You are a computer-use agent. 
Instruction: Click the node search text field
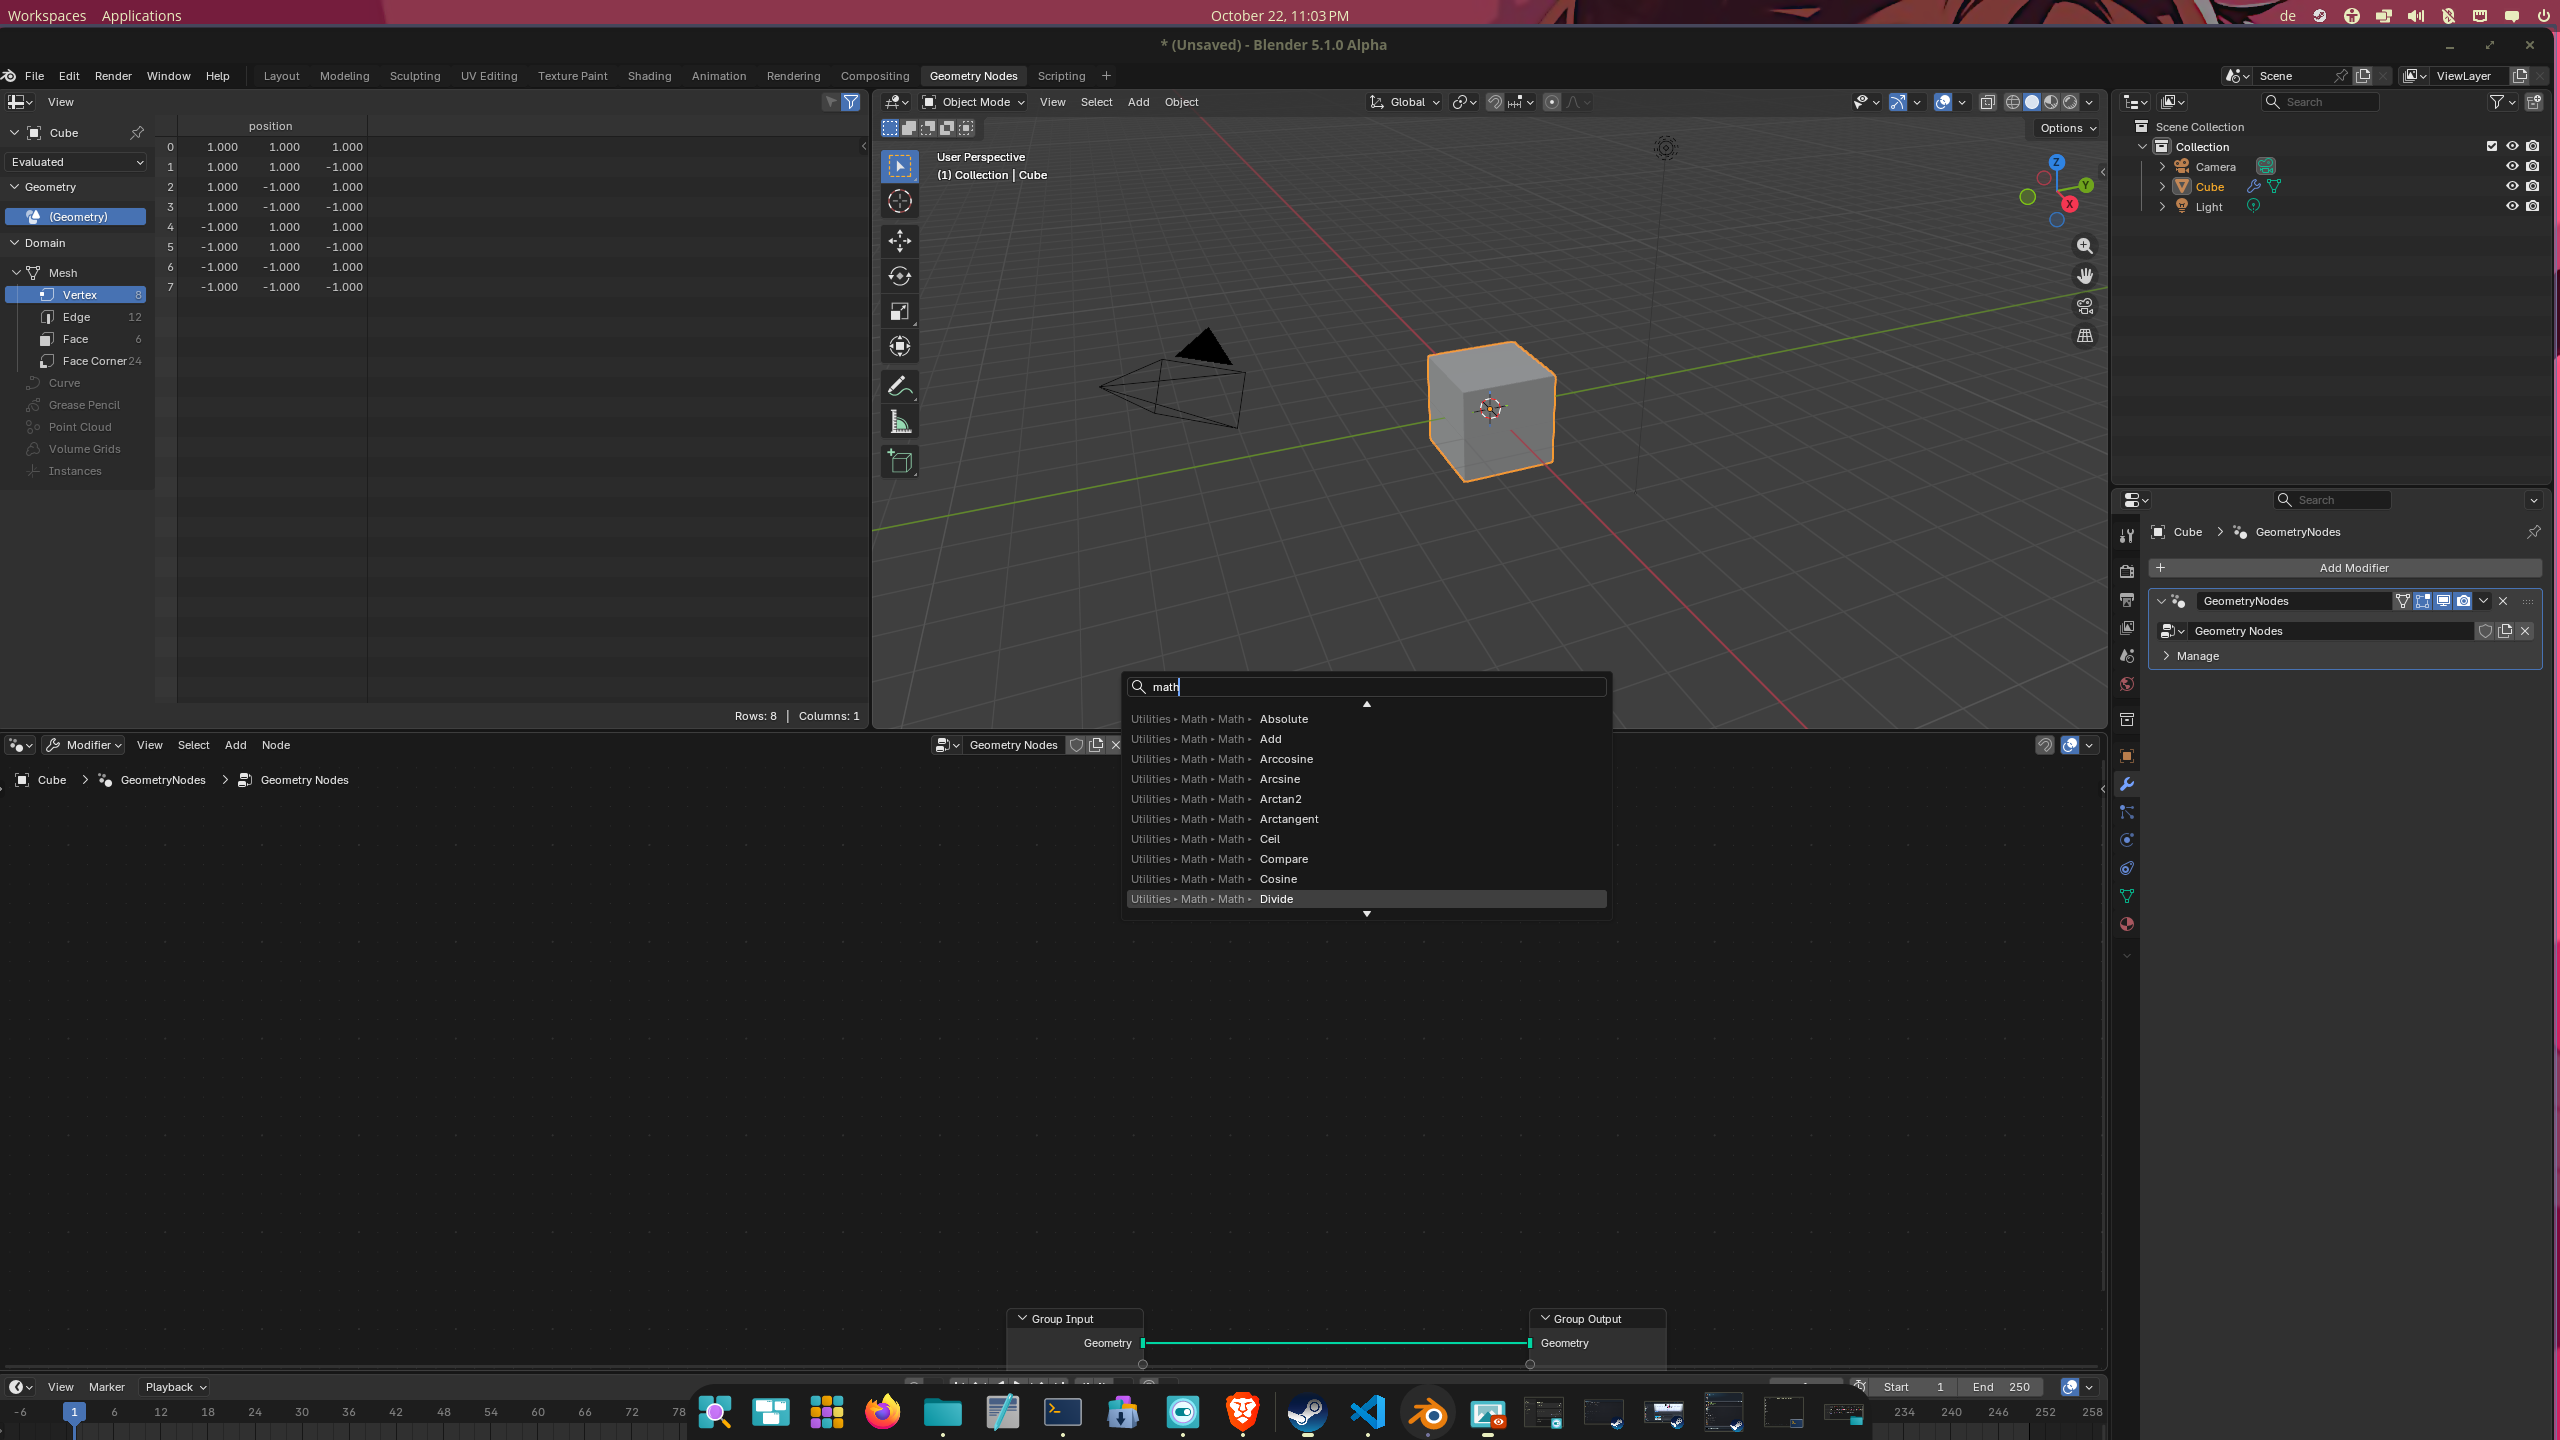click(1366, 687)
